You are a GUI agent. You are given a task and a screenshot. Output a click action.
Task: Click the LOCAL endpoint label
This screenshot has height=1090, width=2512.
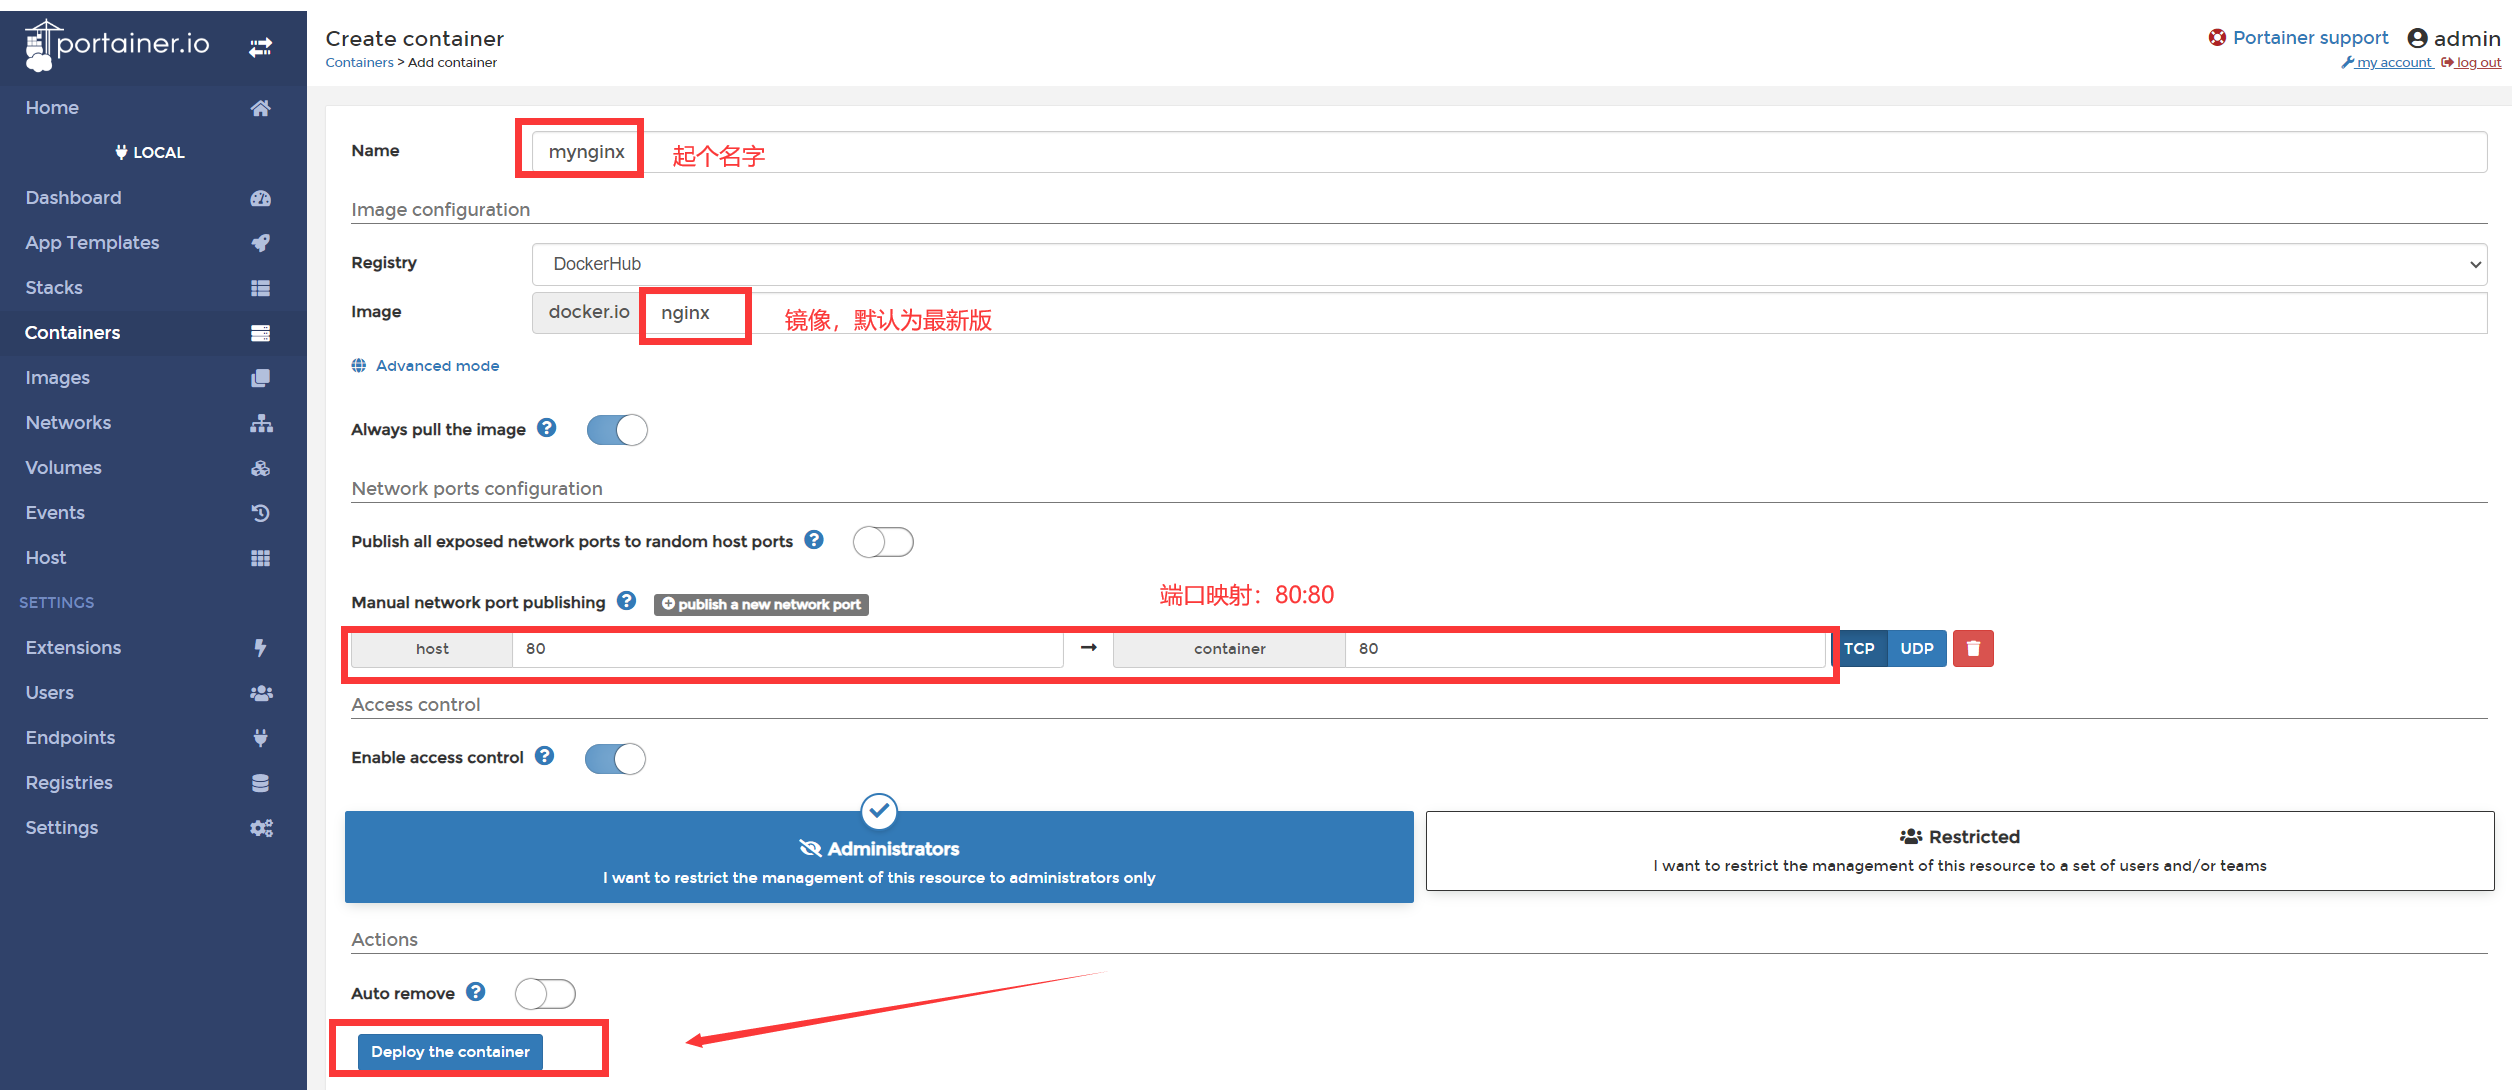150,152
